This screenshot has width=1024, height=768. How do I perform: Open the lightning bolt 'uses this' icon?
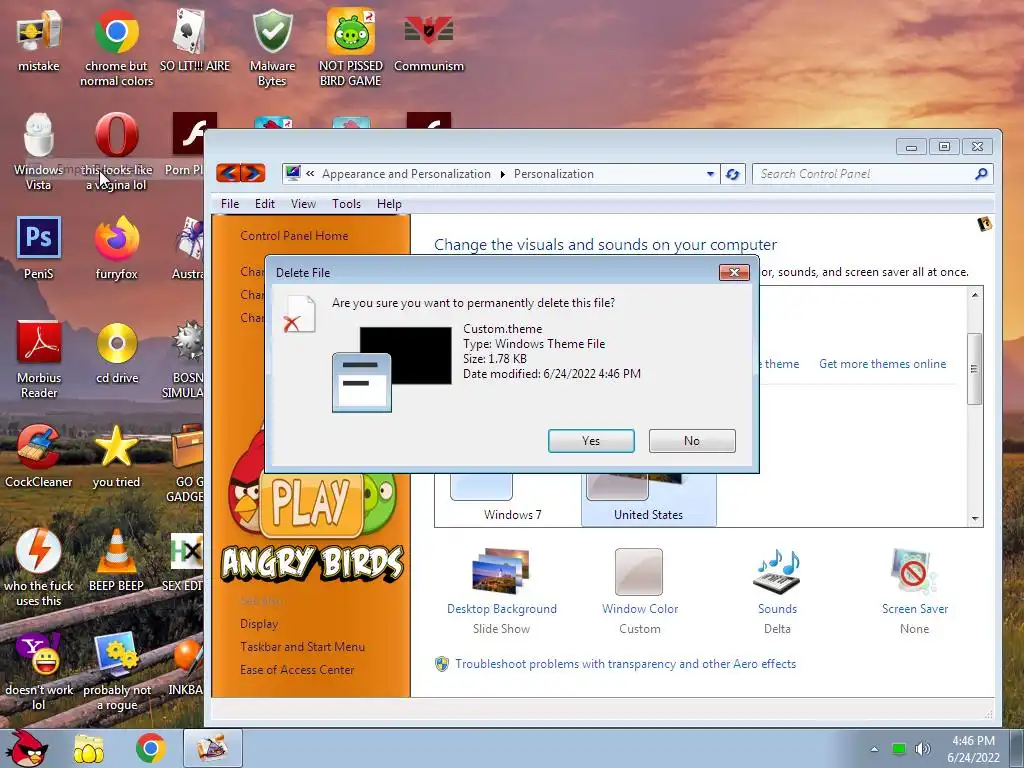(39, 551)
